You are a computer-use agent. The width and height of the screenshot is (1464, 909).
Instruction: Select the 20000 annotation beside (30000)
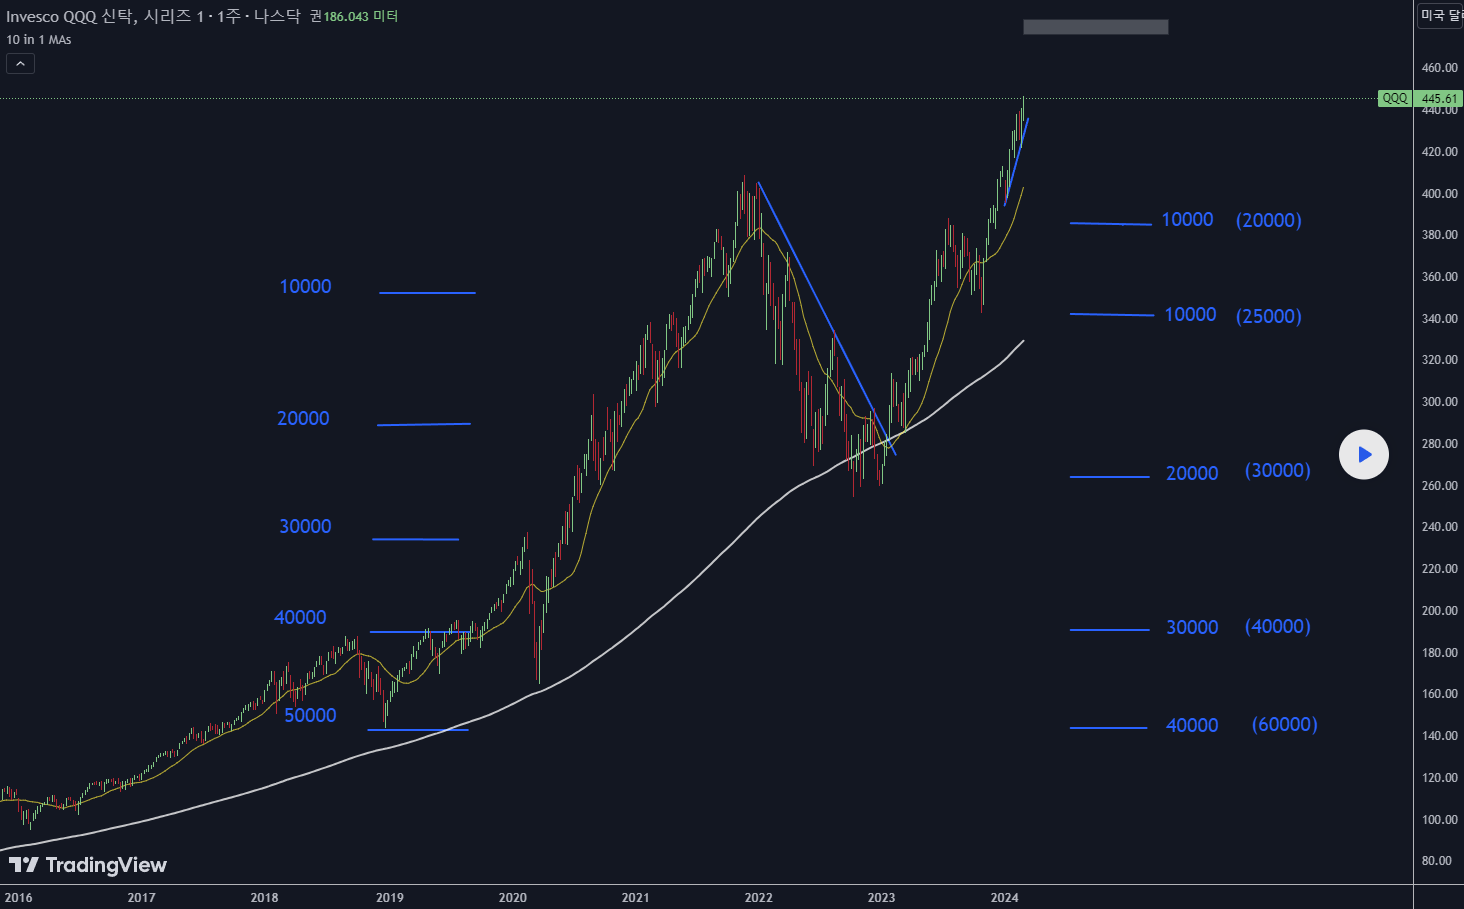1192,473
